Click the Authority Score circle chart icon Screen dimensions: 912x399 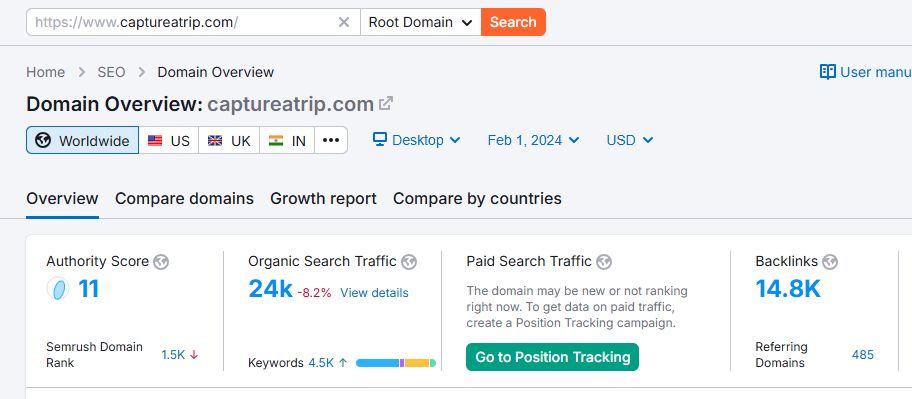pos(58,288)
